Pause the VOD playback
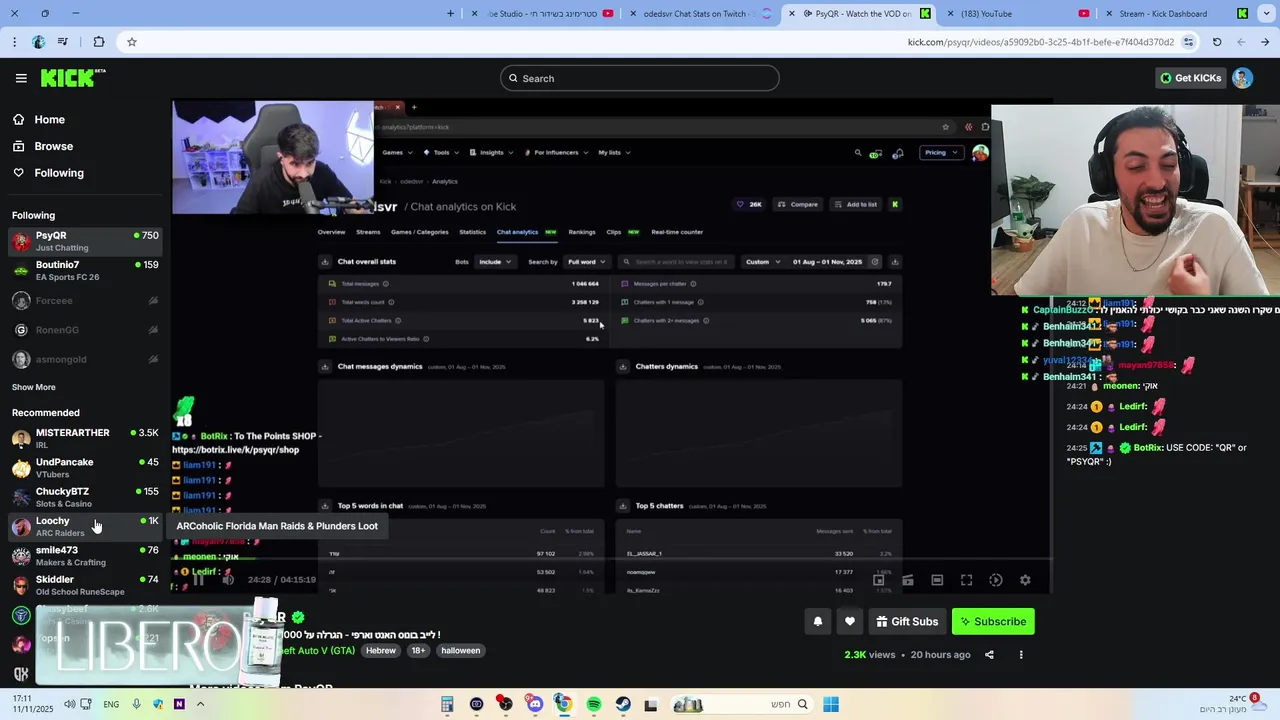 point(198,580)
